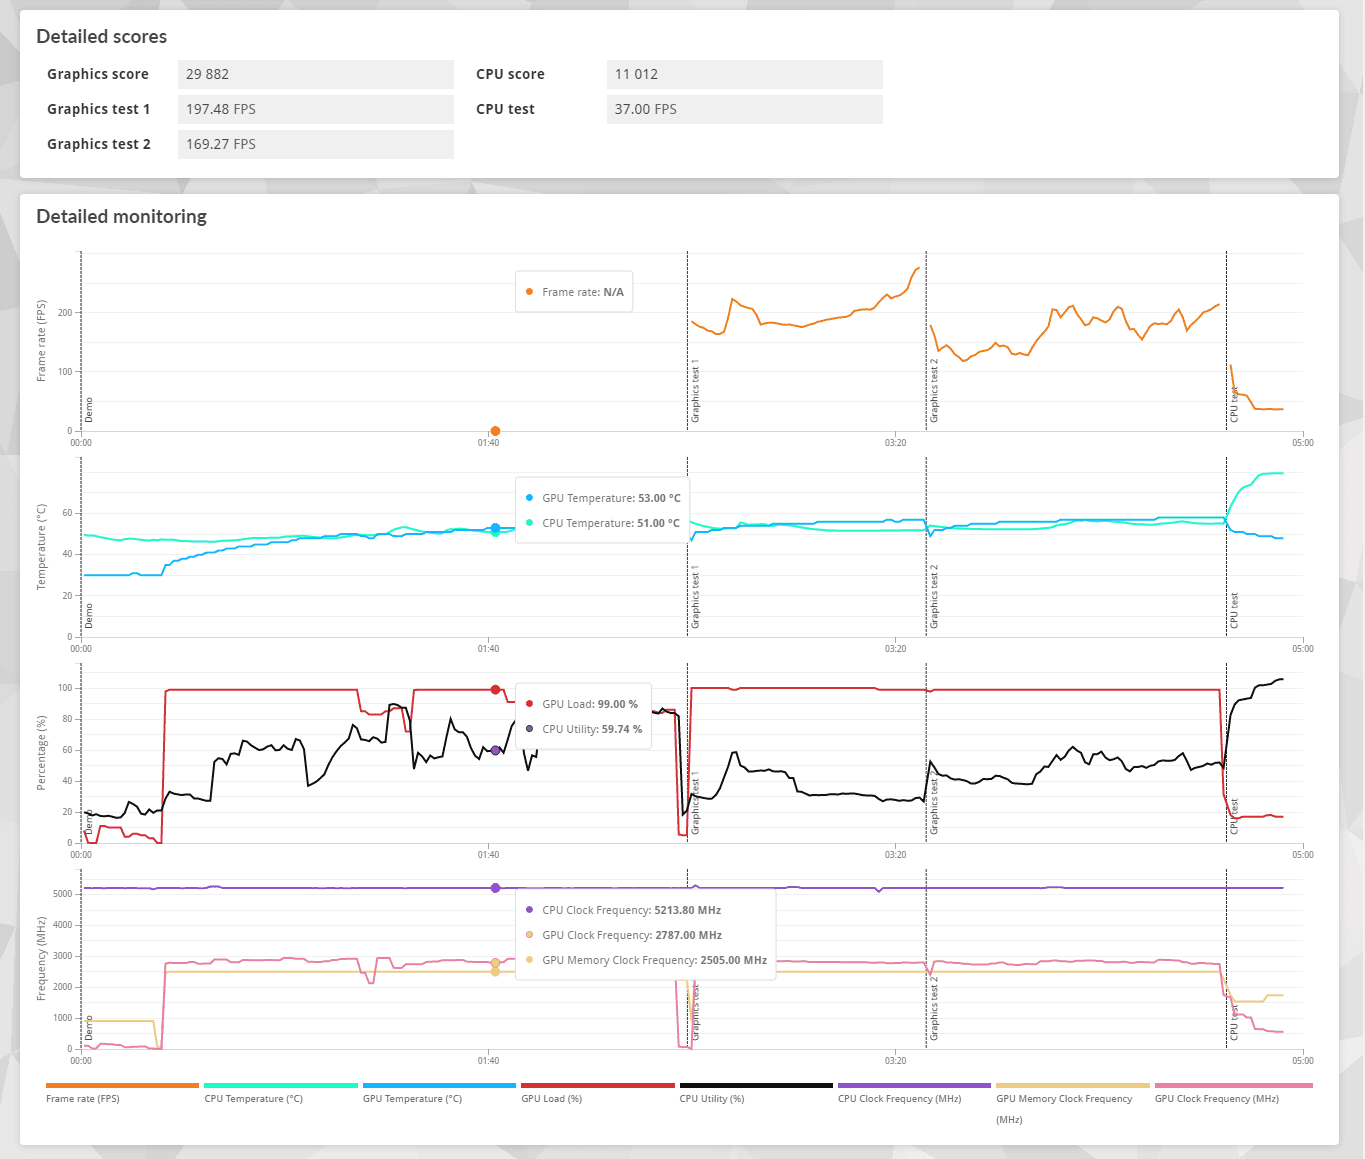The width and height of the screenshot is (1365, 1159).
Task: Click the Graphics score value field
Action: point(315,74)
